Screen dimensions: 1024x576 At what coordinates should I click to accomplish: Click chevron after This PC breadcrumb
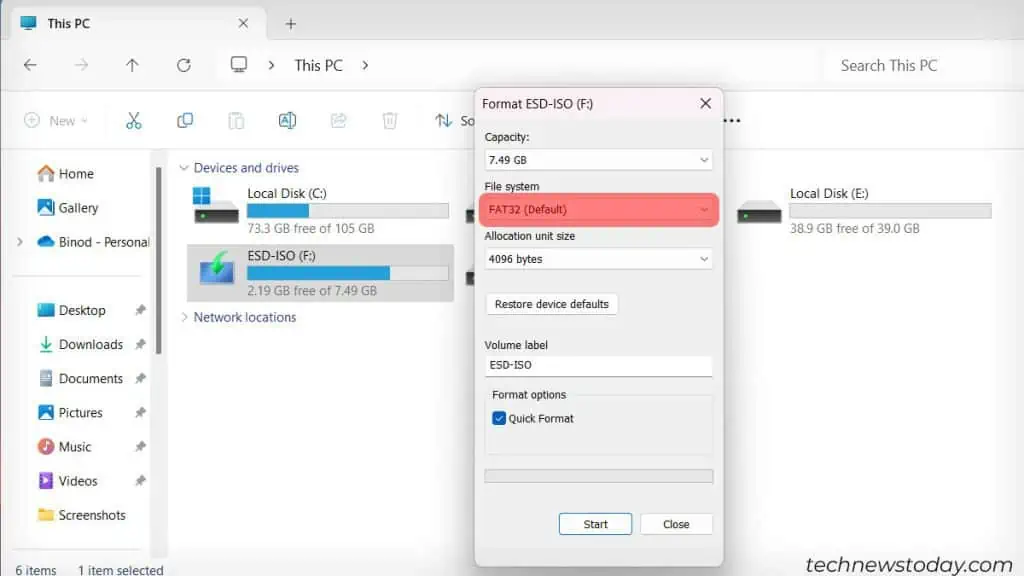[365, 65]
